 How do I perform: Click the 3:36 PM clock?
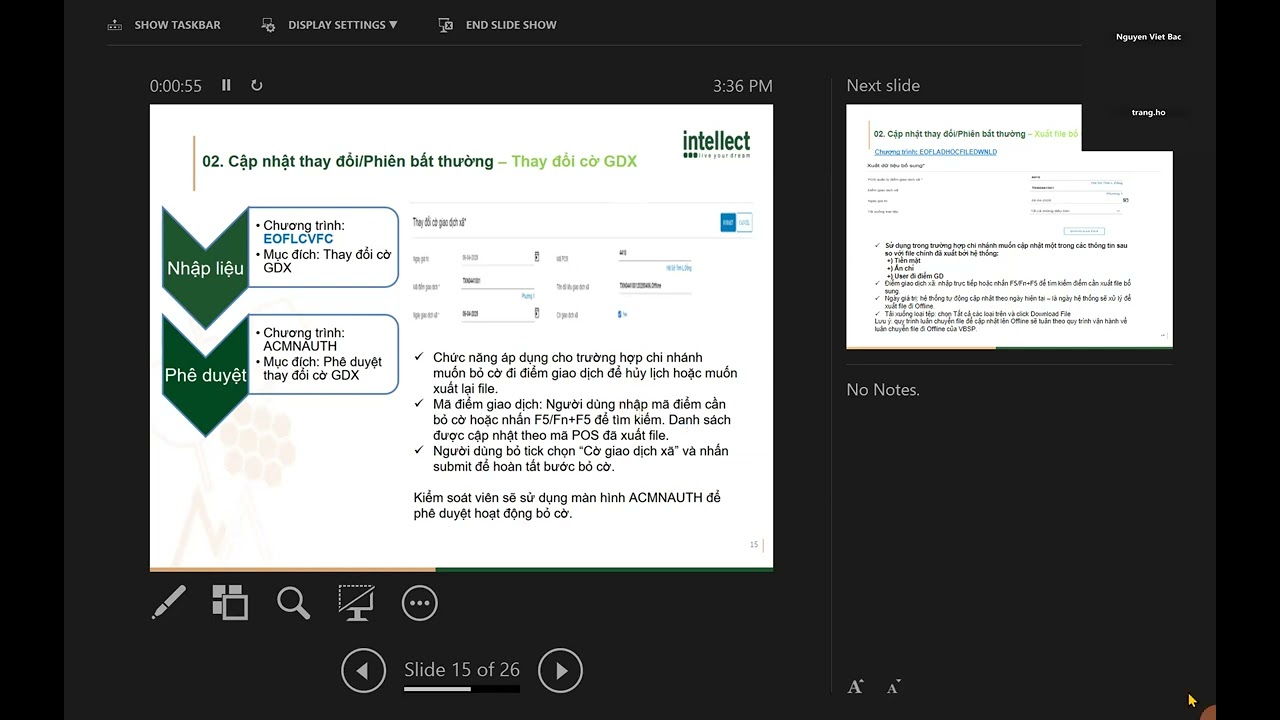(x=743, y=86)
